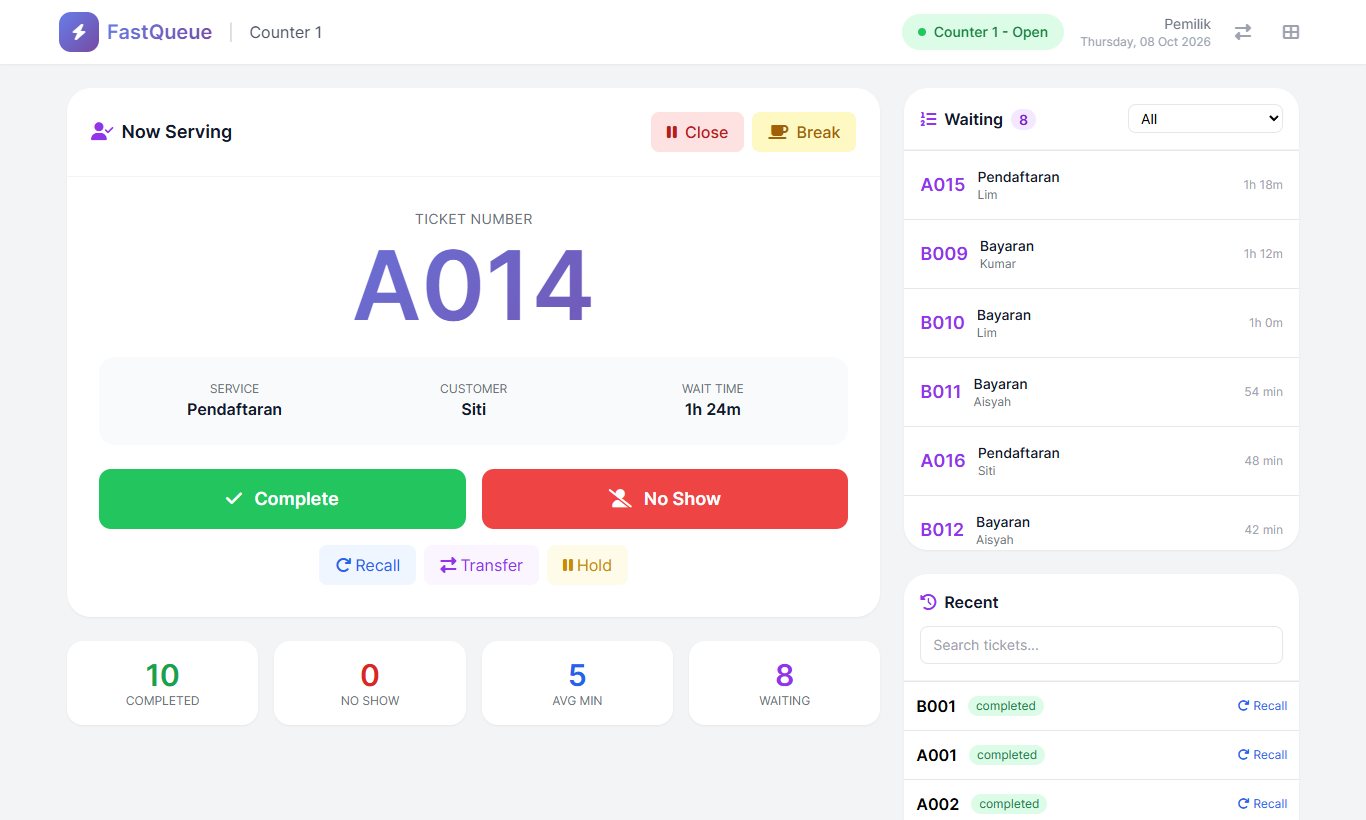Image resolution: width=1366 pixels, height=820 pixels.
Task: Recall completed ticket A002
Action: point(1262,804)
